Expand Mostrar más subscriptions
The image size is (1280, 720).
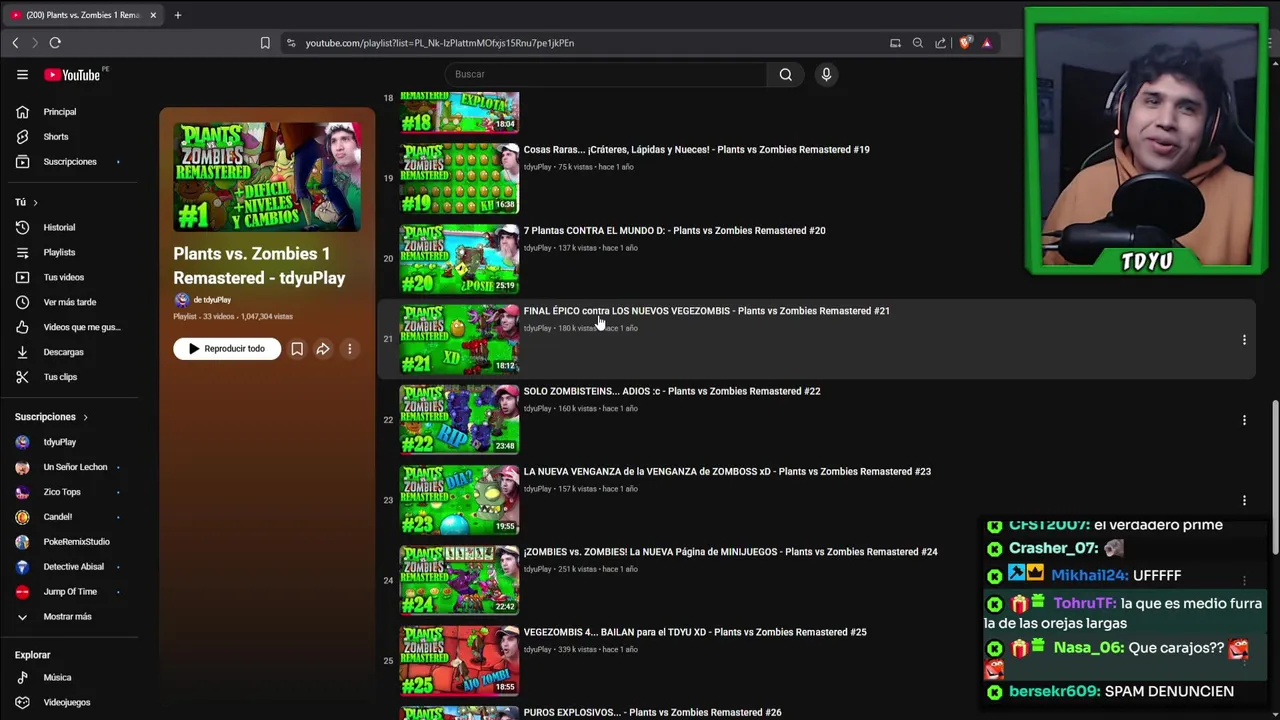tap(68, 617)
